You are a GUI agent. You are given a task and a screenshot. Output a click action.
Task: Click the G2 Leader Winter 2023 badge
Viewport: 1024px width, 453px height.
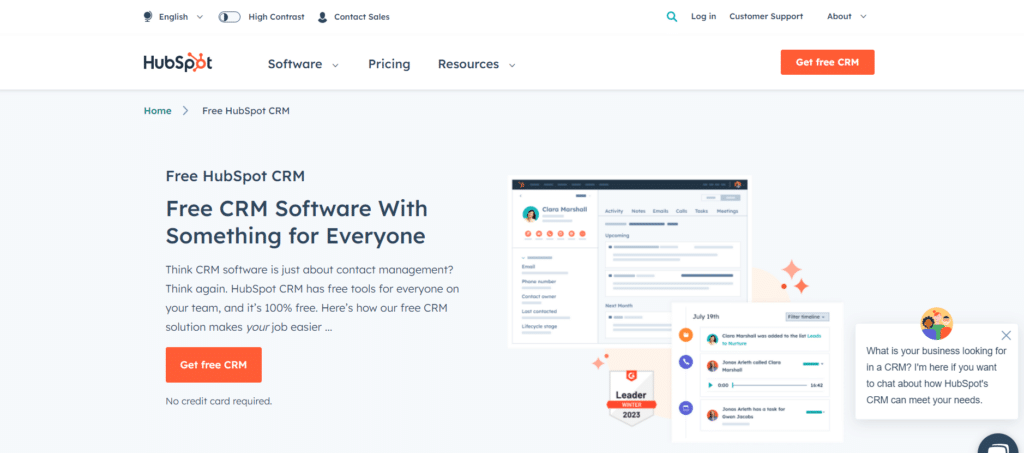click(631, 398)
